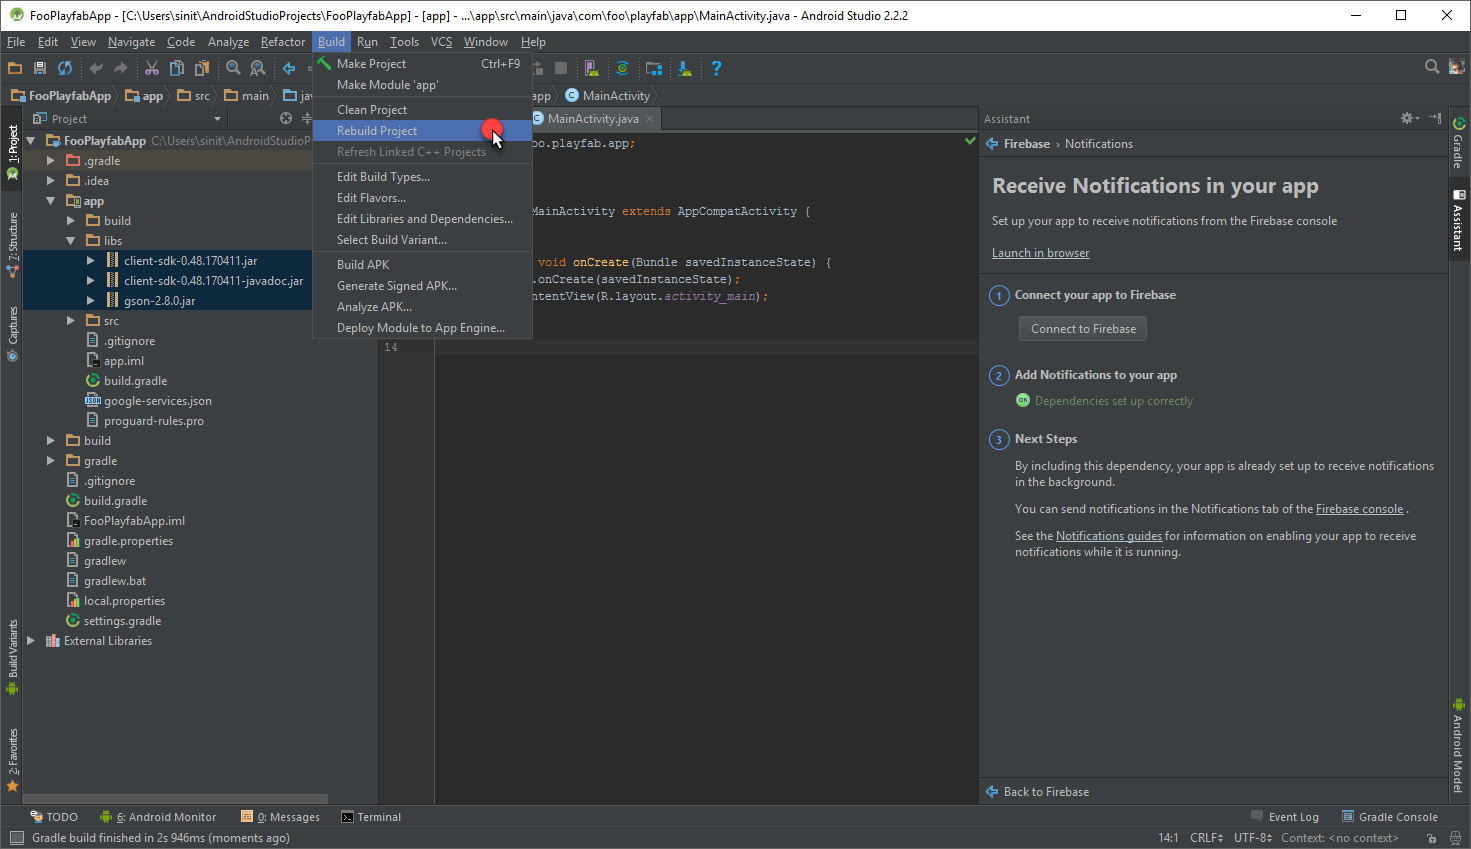The image size is (1471, 849).
Task: Click the Stop square toolbar icon
Action: (561, 68)
